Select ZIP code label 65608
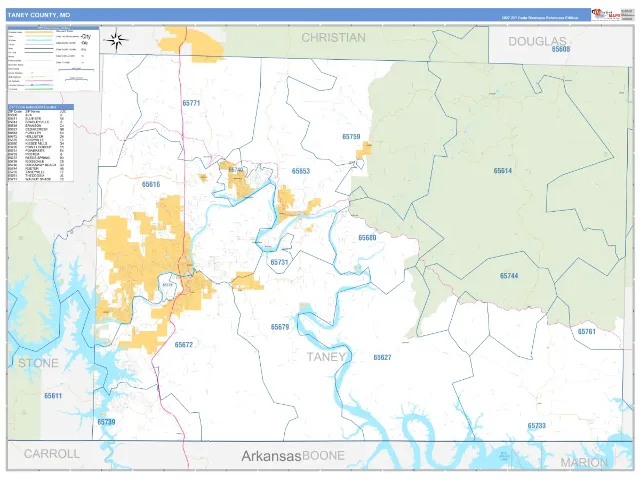640x480 pixels. (x=560, y=49)
